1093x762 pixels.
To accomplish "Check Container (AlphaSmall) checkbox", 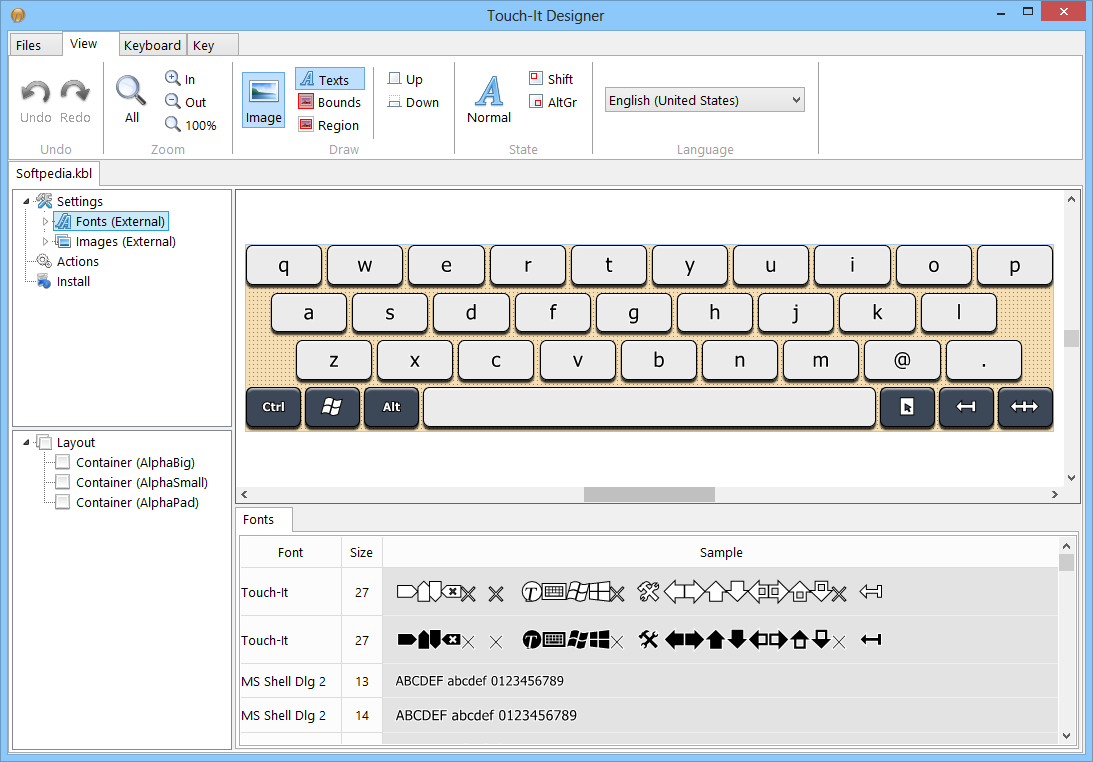I will pyautogui.click(x=63, y=482).
